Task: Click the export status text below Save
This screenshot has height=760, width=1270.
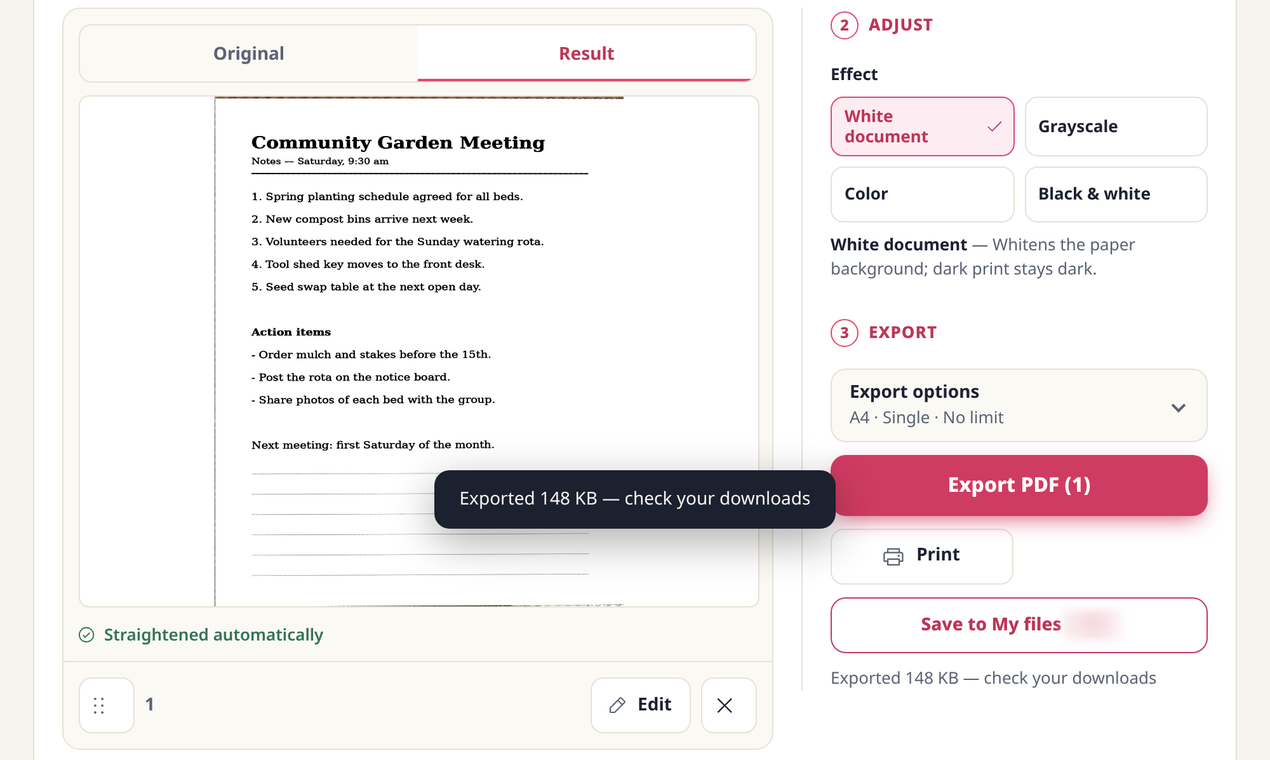Action: point(993,678)
